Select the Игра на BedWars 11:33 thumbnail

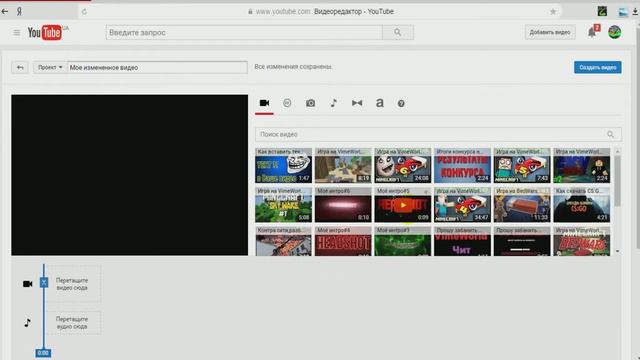[522, 205]
